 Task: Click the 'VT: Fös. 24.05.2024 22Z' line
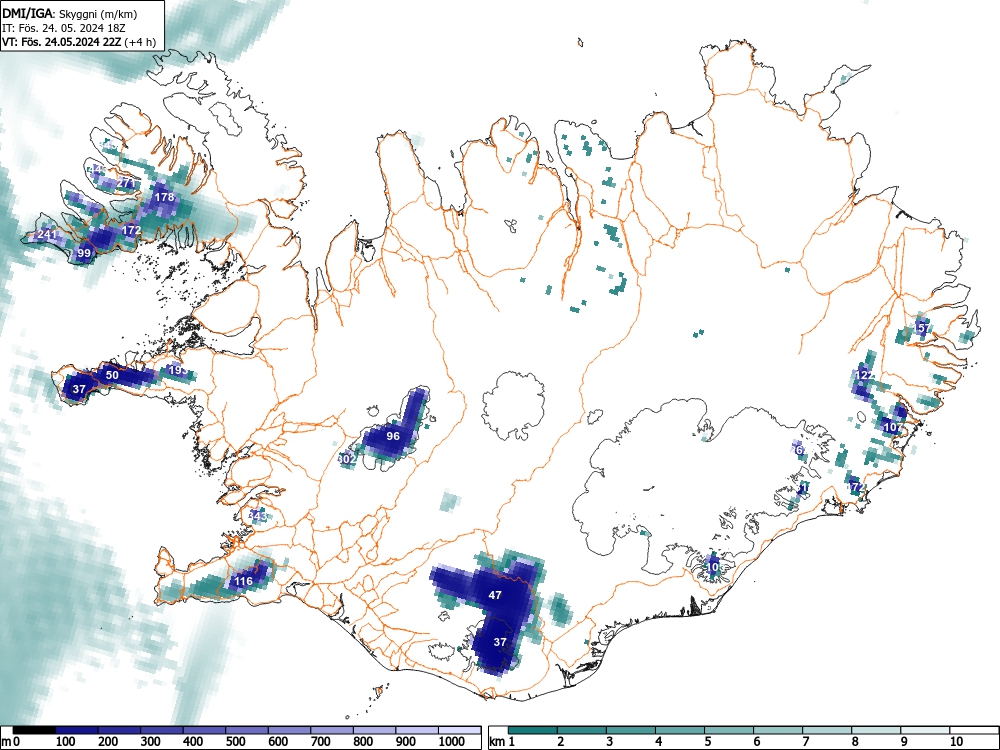tap(62, 42)
